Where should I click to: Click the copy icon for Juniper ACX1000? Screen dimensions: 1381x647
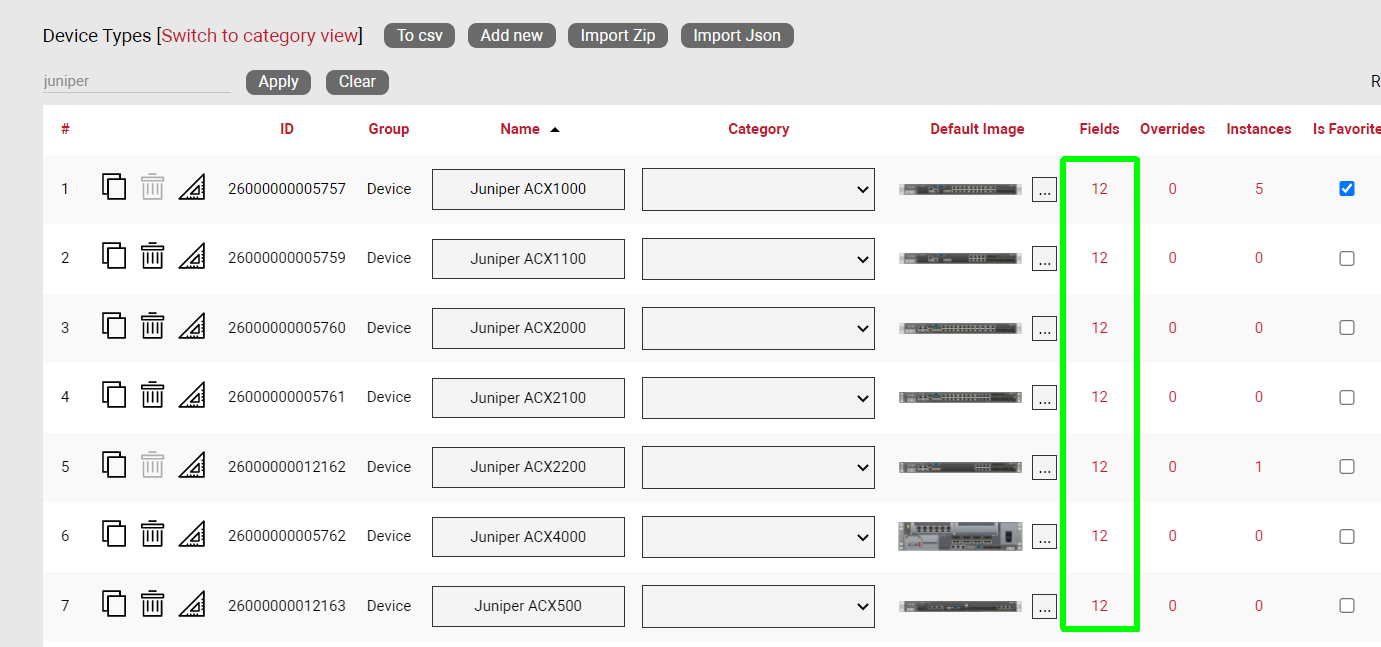pyautogui.click(x=114, y=187)
